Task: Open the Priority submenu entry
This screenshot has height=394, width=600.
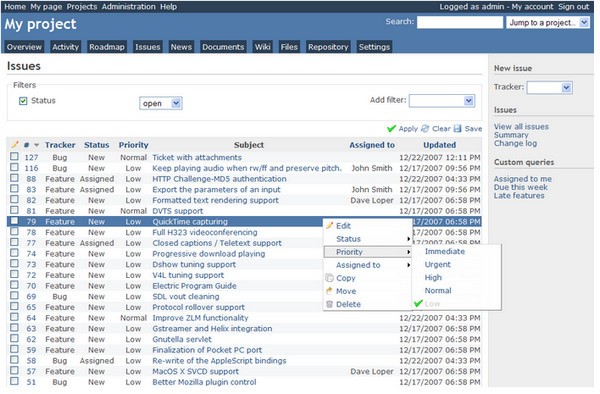Action: (x=368, y=252)
